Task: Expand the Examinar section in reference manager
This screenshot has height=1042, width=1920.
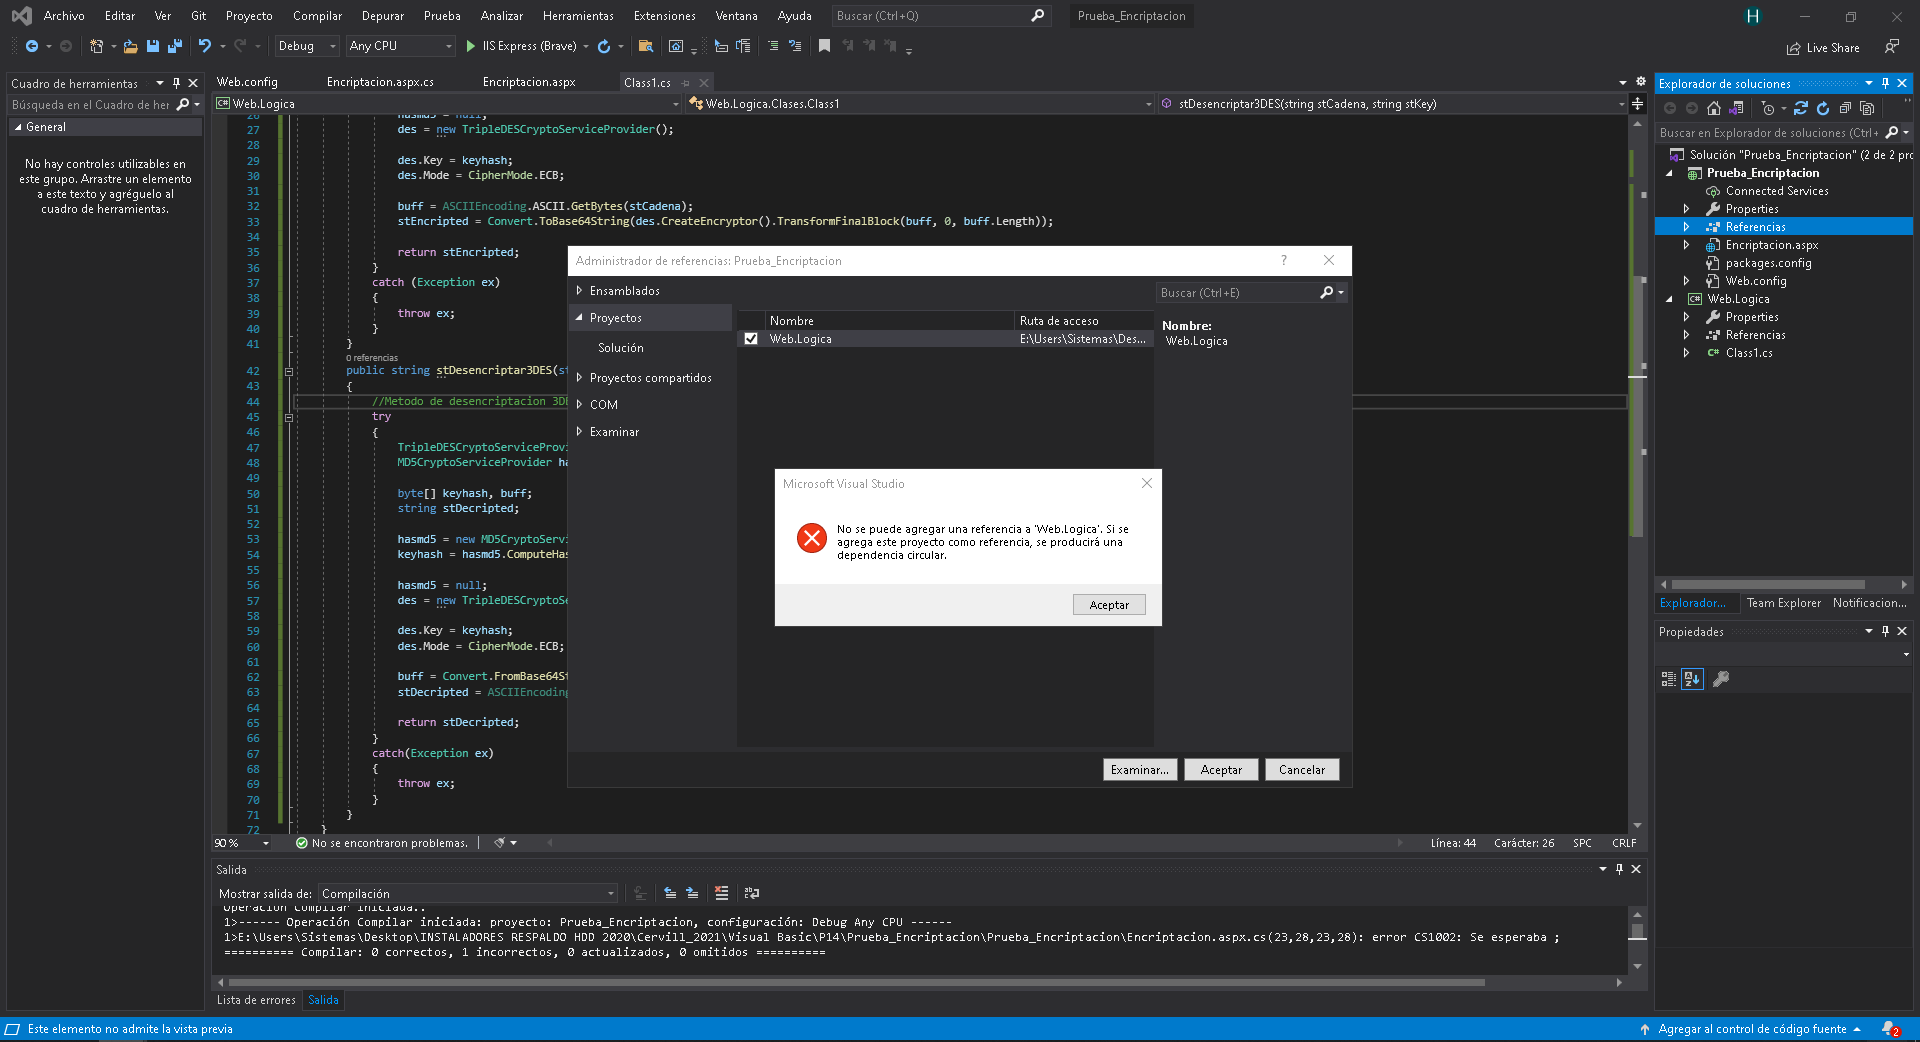Action: [x=579, y=432]
